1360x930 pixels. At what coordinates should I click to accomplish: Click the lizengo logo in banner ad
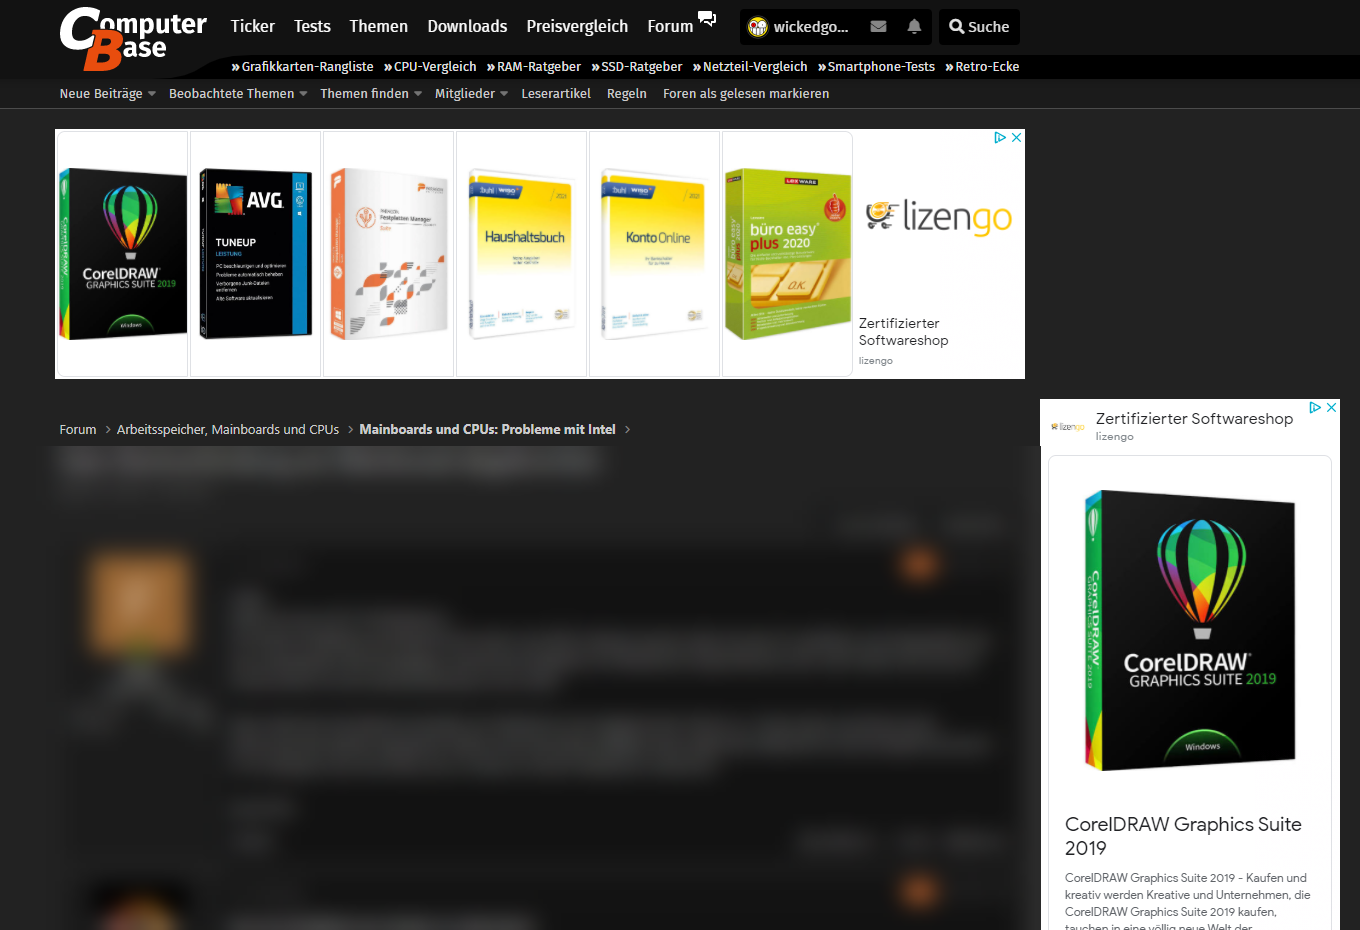(x=939, y=217)
